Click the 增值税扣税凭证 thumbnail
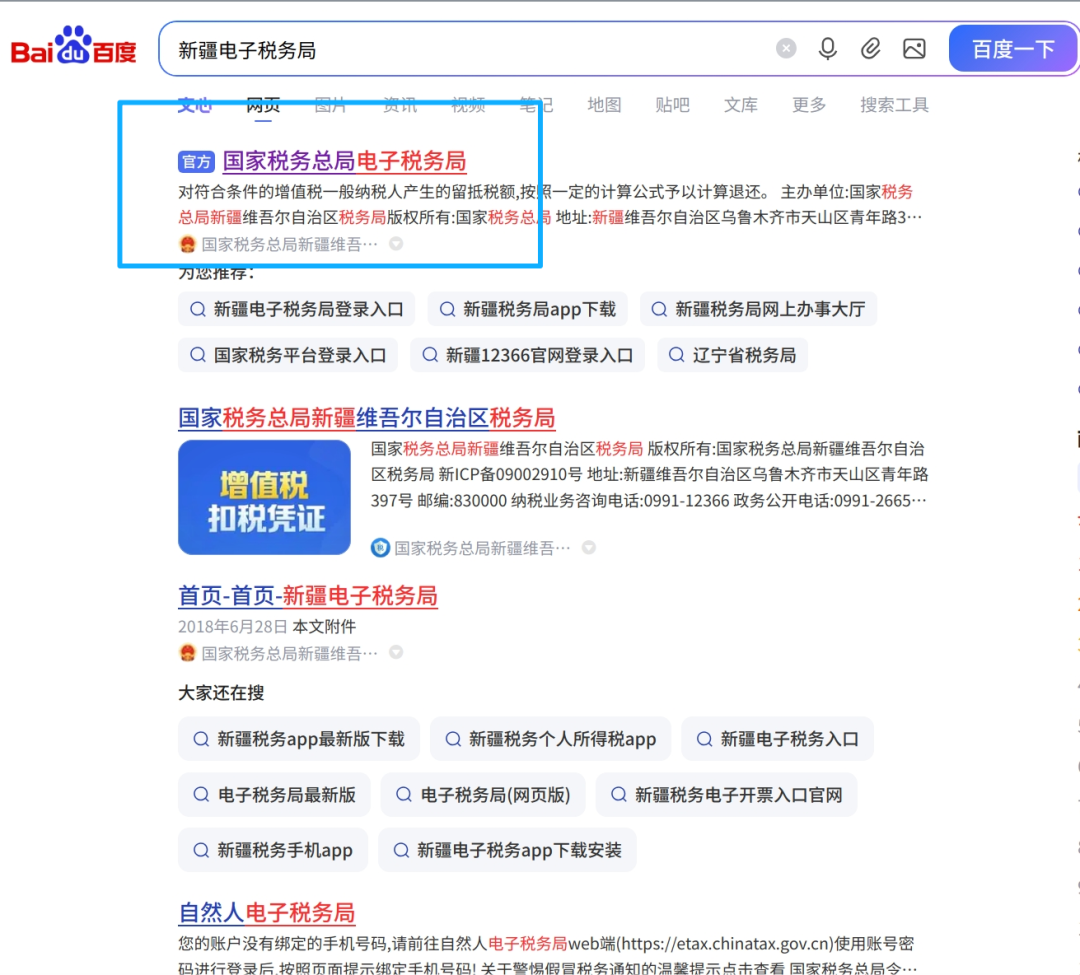Viewport: 1080px width, 975px height. pos(264,497)
